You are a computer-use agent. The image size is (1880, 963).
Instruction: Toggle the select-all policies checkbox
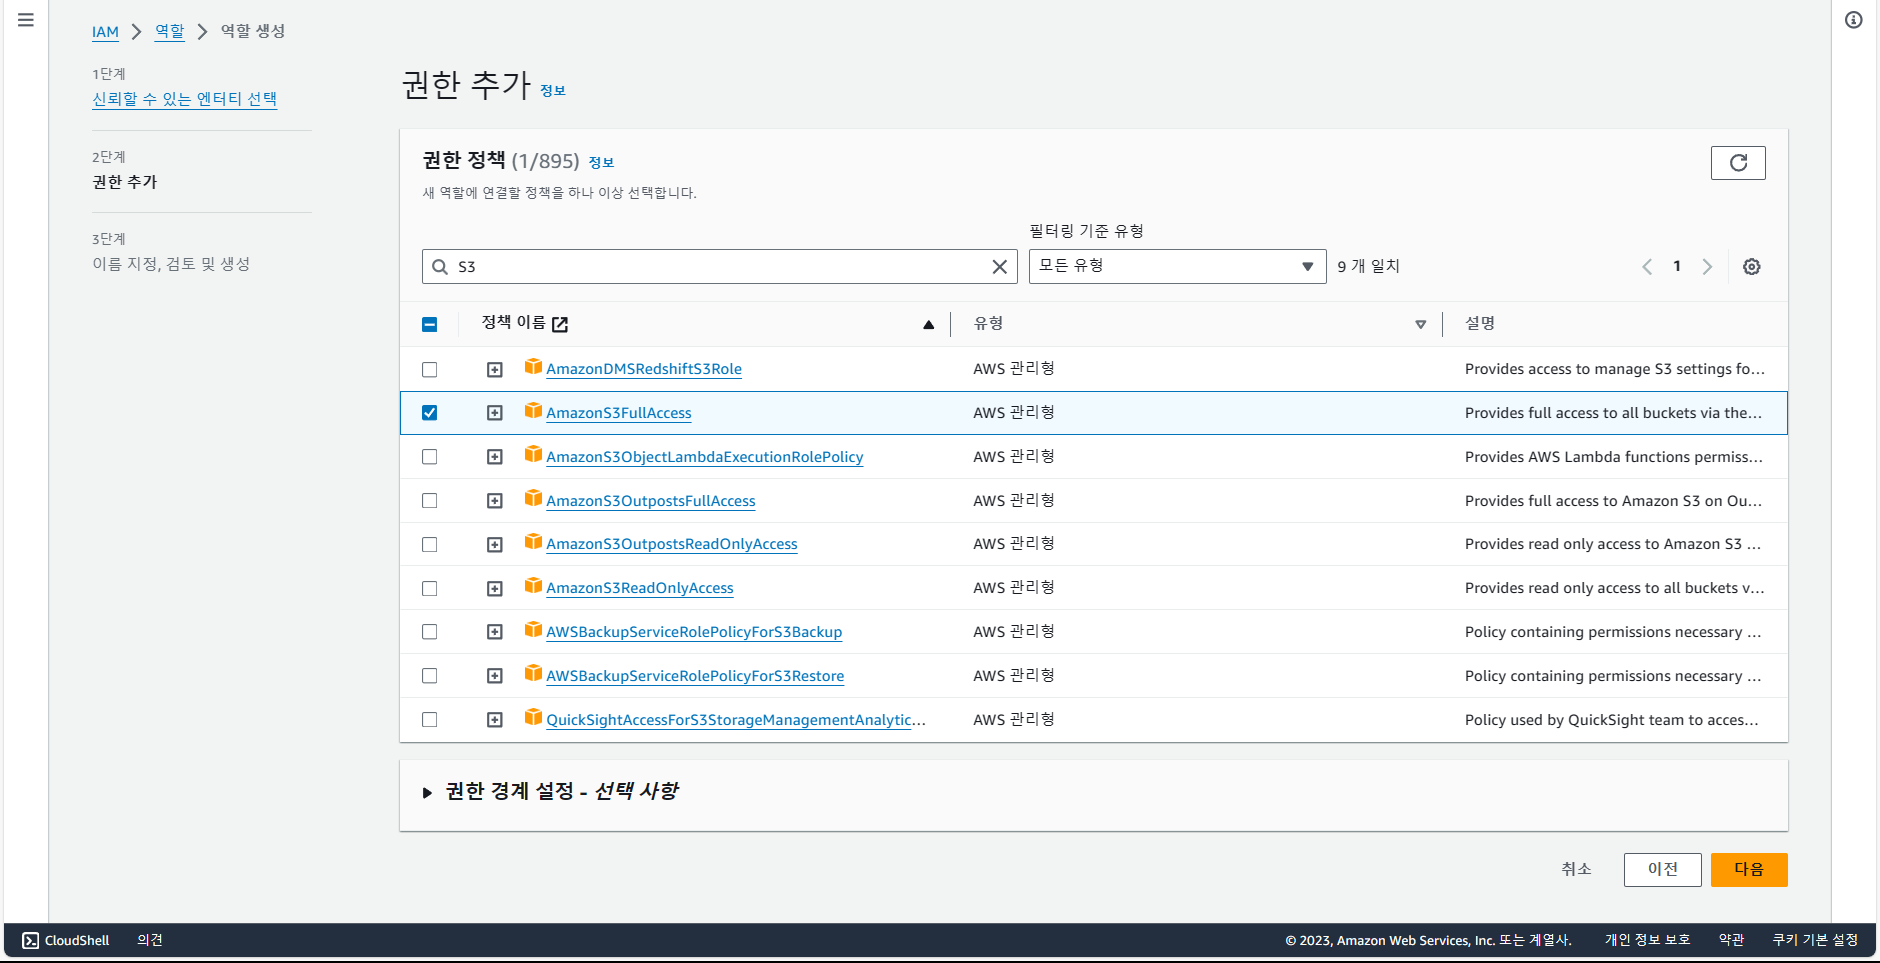430,324
